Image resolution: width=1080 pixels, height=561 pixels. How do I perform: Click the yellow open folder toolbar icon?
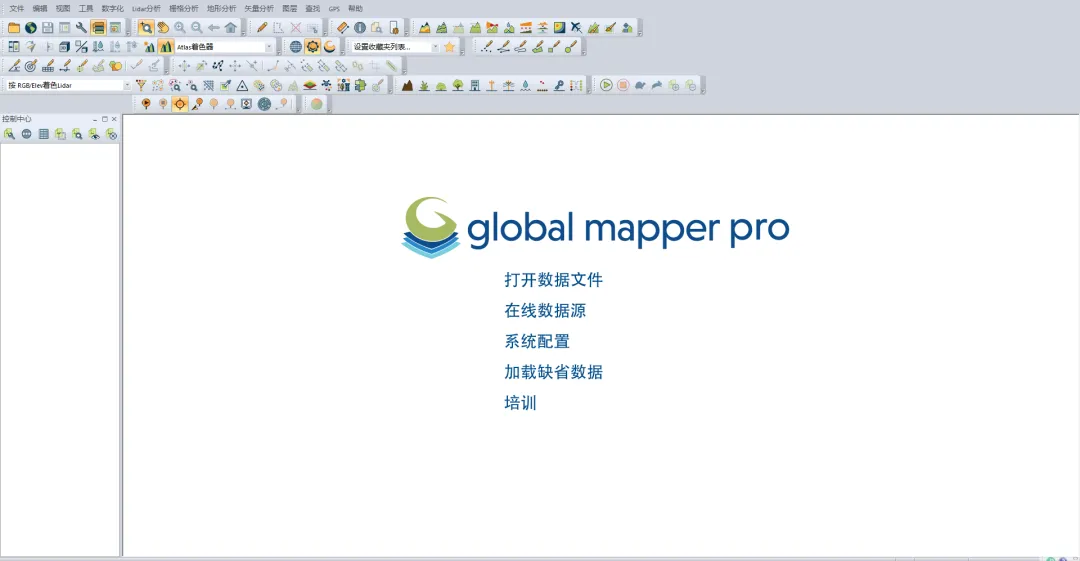pyautogui.click(x=14, y=28)
